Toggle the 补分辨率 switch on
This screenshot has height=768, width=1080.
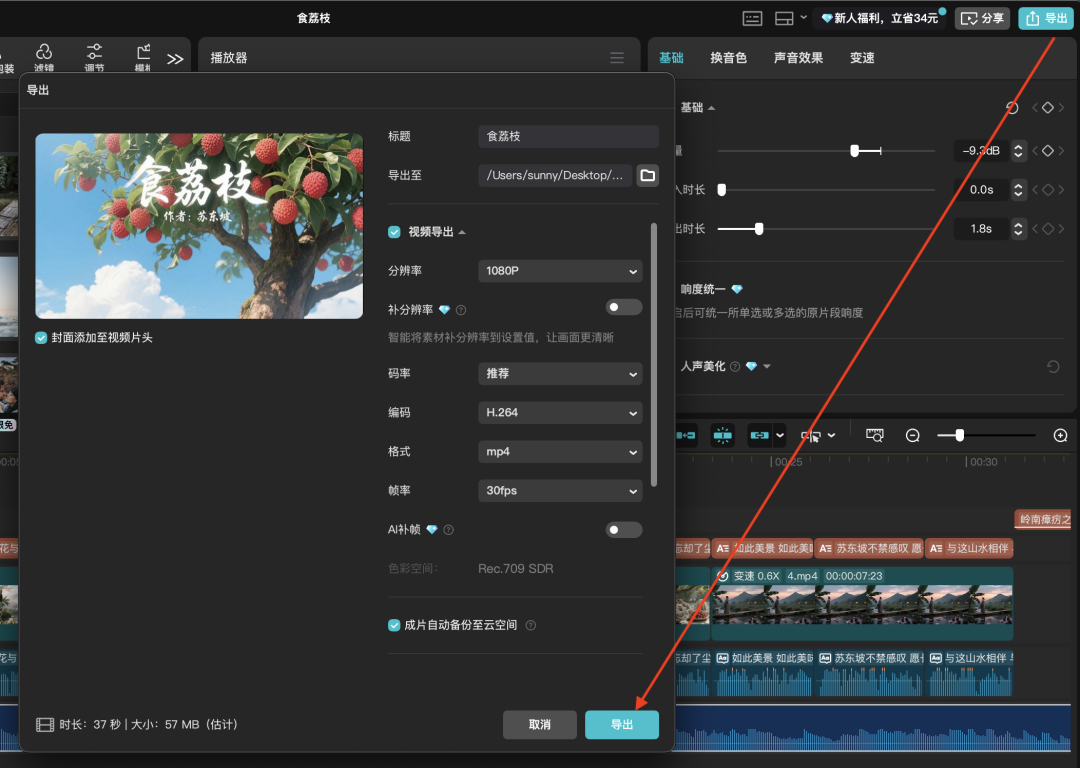pos(624,308)
